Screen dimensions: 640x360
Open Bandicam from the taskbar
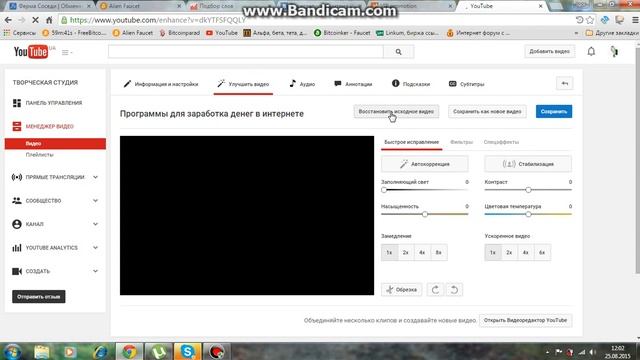[x=216, y=351]
